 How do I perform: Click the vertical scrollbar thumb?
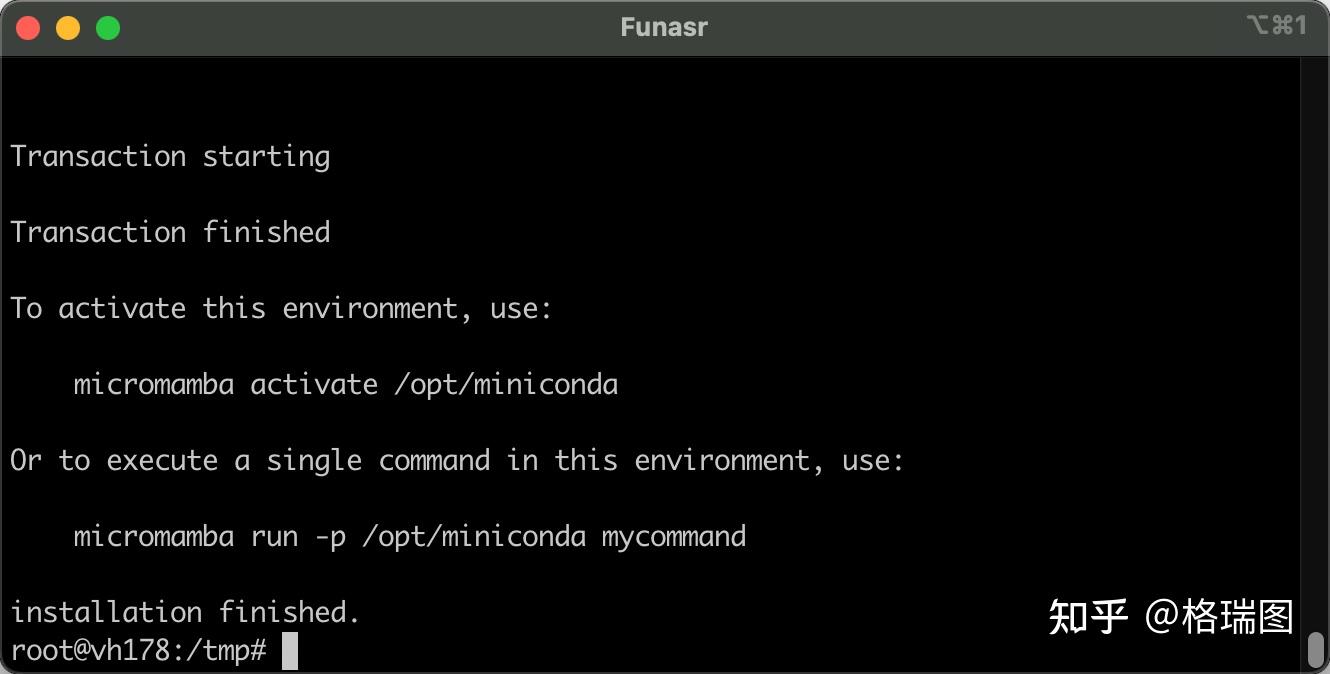point(1316,648)
